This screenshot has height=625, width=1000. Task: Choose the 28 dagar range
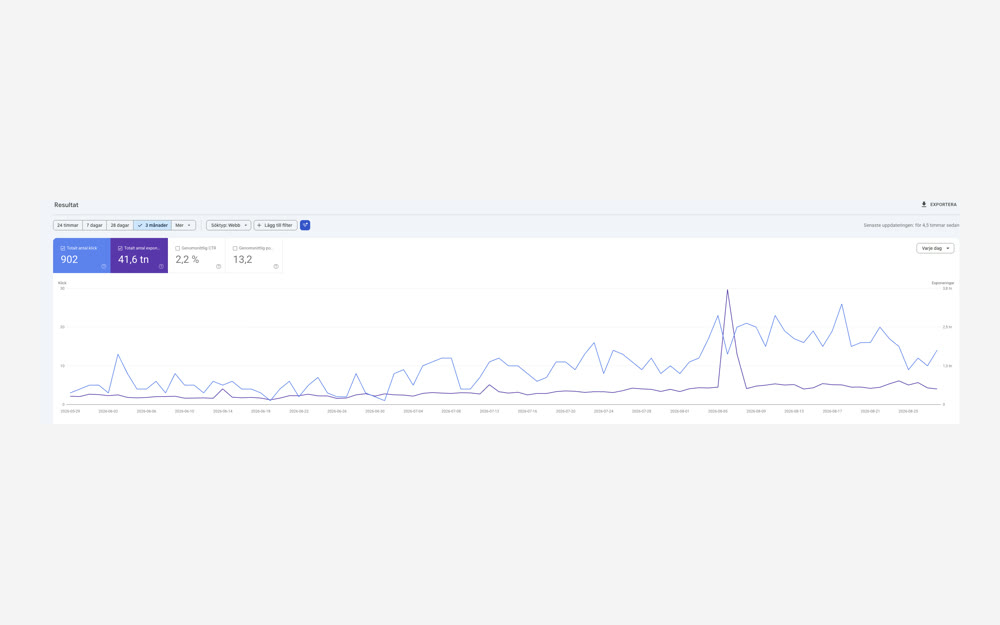coord(120,225)
